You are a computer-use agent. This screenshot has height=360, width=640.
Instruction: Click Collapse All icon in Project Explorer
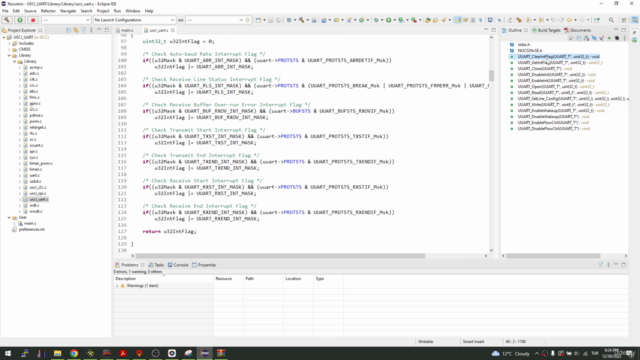tap(68, 30)
